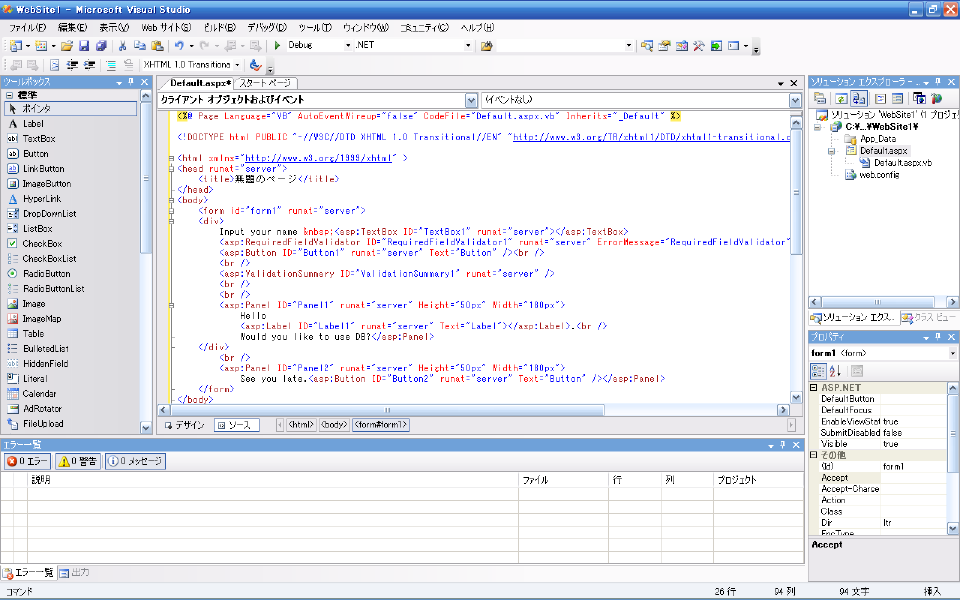Collapse the Default.aspx node in Solution Explorer
This screenshot has height=600, width=960.
(x=831, y=151)
